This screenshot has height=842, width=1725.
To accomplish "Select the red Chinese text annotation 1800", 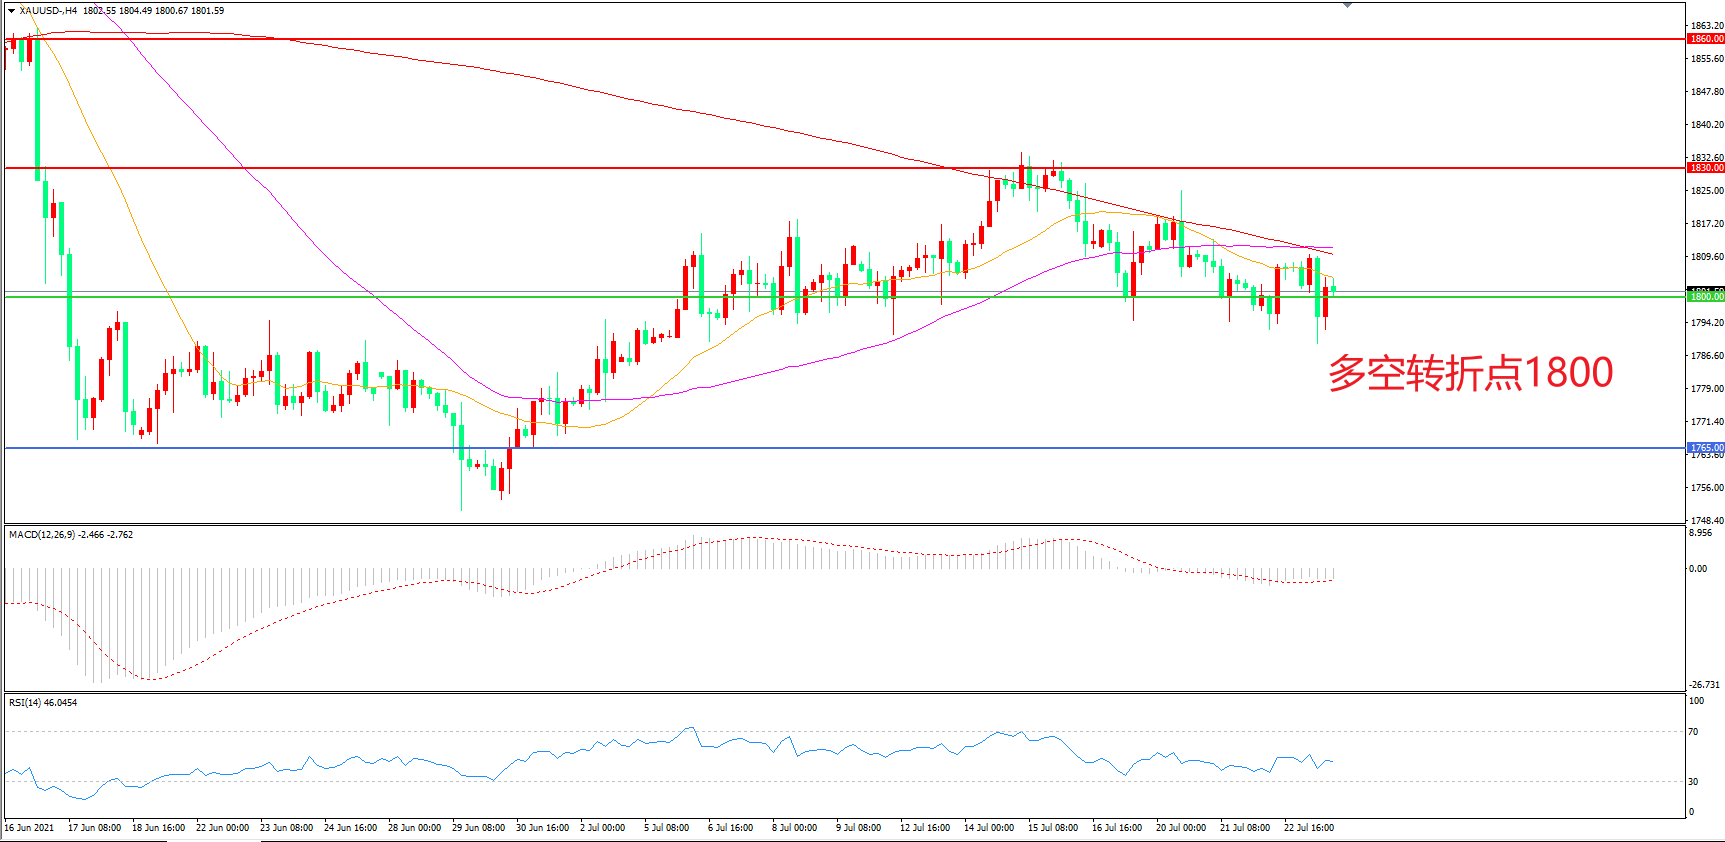I will [x=1470, y=373].
